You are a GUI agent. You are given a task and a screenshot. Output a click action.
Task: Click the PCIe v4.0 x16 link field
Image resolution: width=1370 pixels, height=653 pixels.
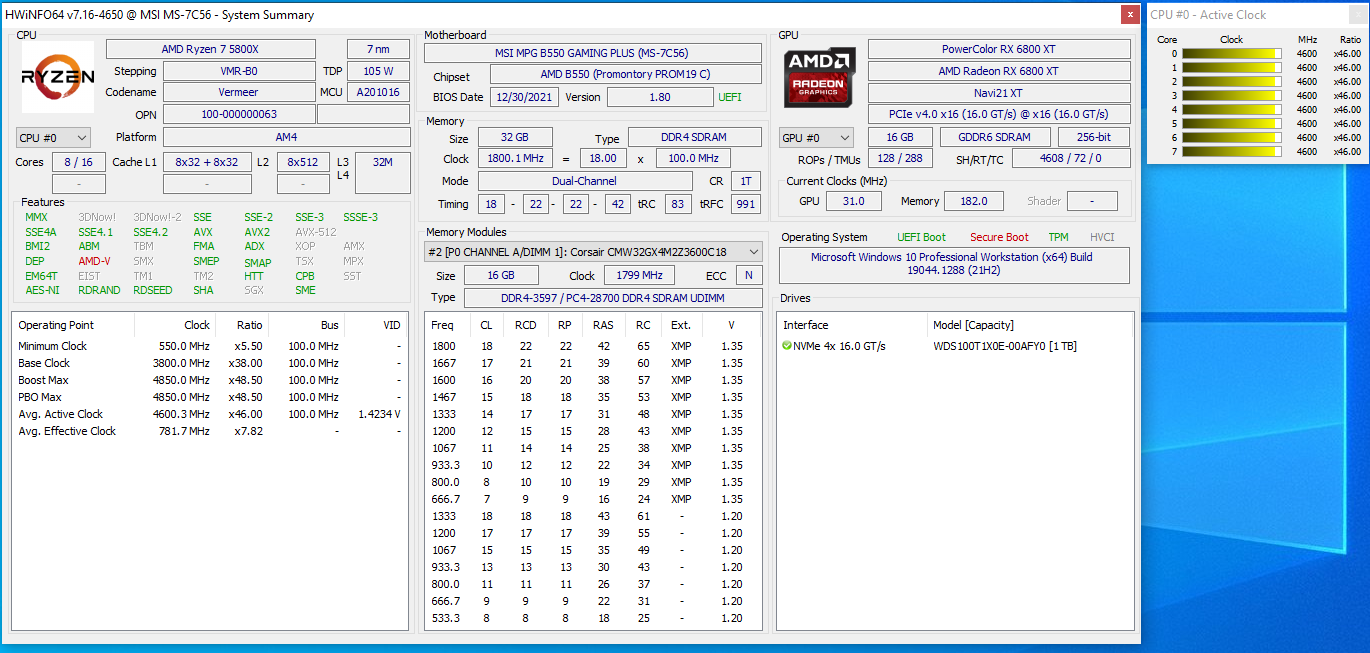[999, 115]
